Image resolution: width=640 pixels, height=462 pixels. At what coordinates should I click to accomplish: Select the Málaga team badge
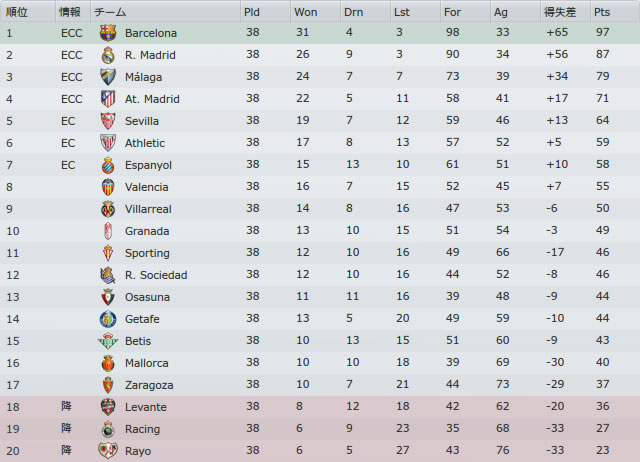pos(108,77)
